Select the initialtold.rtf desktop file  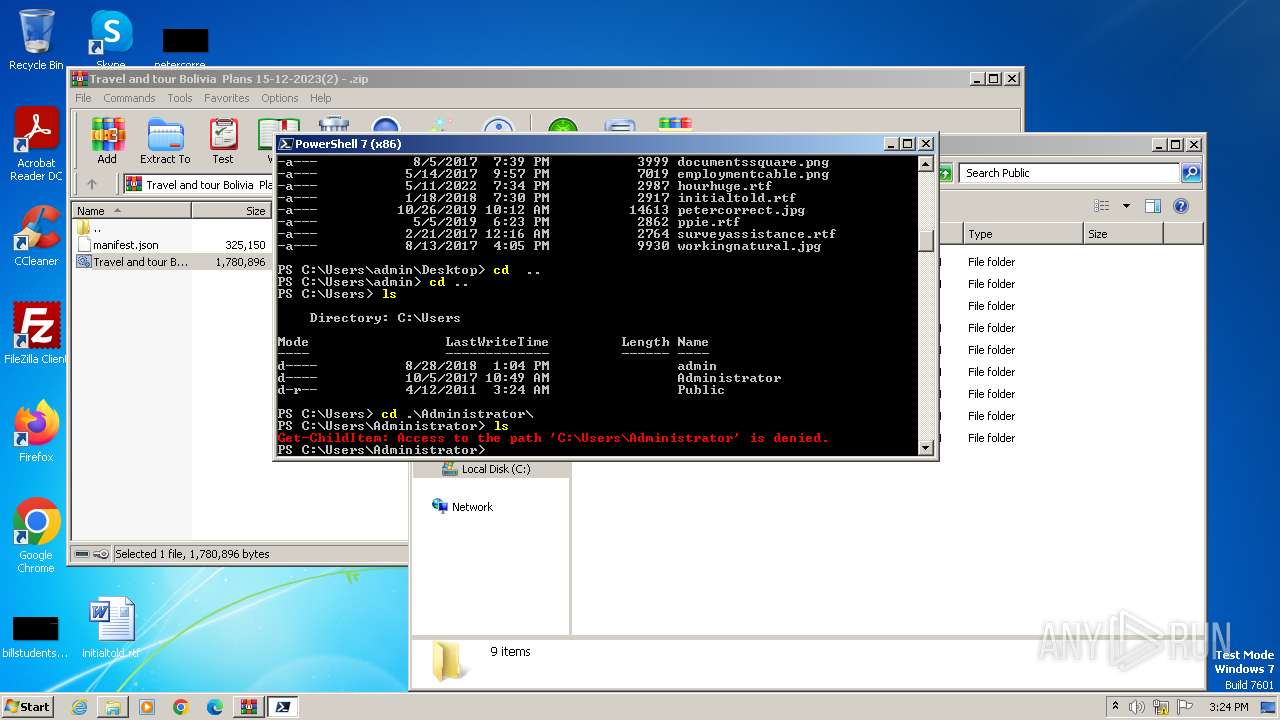[x=110, y=628]
